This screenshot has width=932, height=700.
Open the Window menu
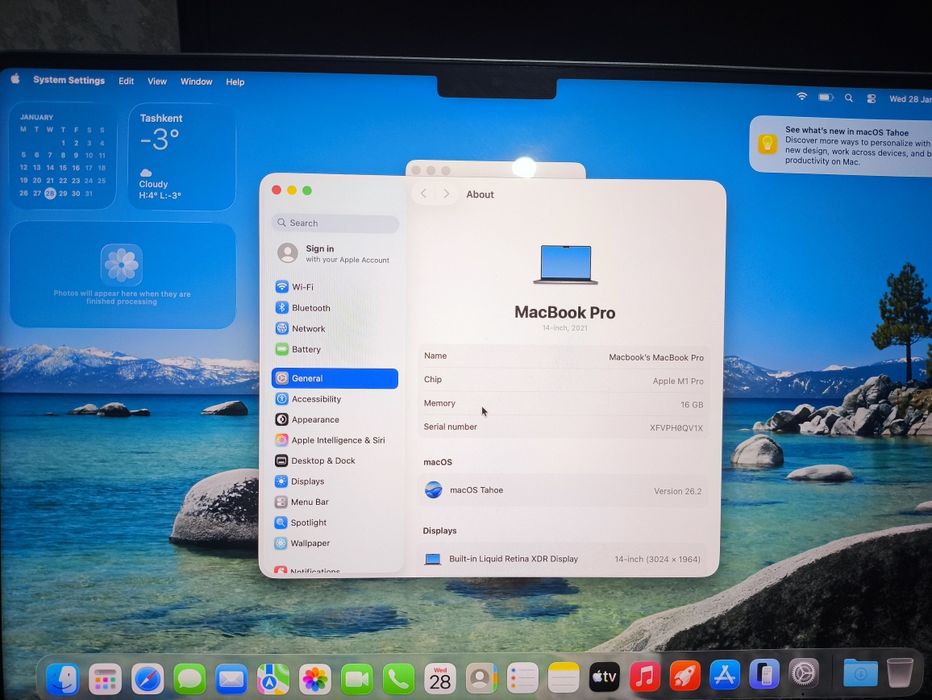[196, 81]
